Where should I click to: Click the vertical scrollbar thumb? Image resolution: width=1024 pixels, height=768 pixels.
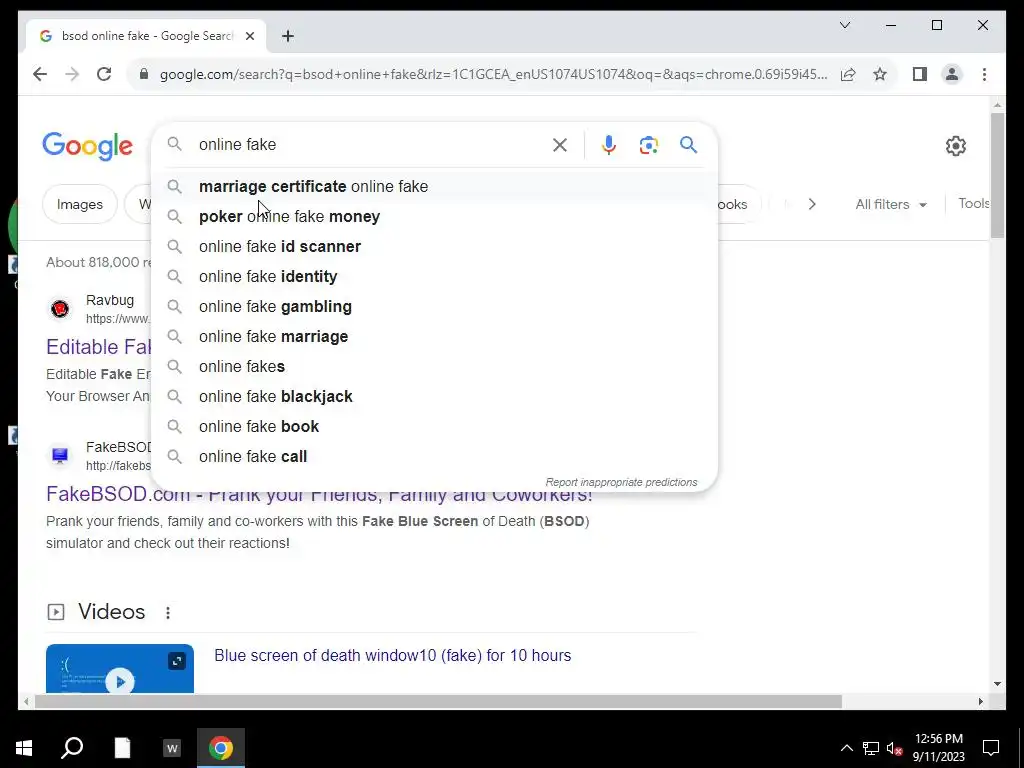997,175
